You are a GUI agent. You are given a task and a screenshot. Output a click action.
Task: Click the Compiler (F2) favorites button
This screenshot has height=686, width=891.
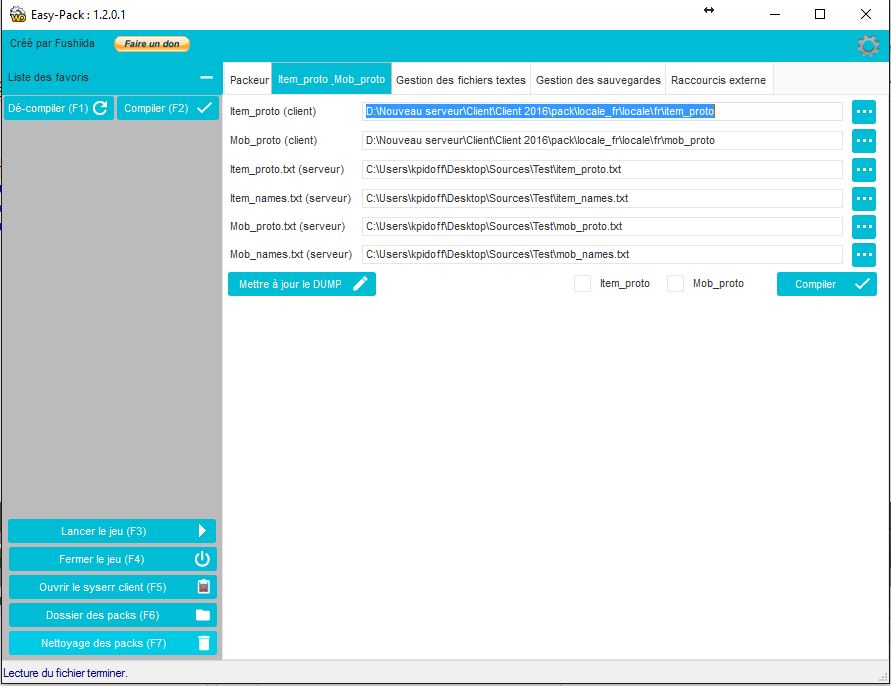tap(168, 108)
